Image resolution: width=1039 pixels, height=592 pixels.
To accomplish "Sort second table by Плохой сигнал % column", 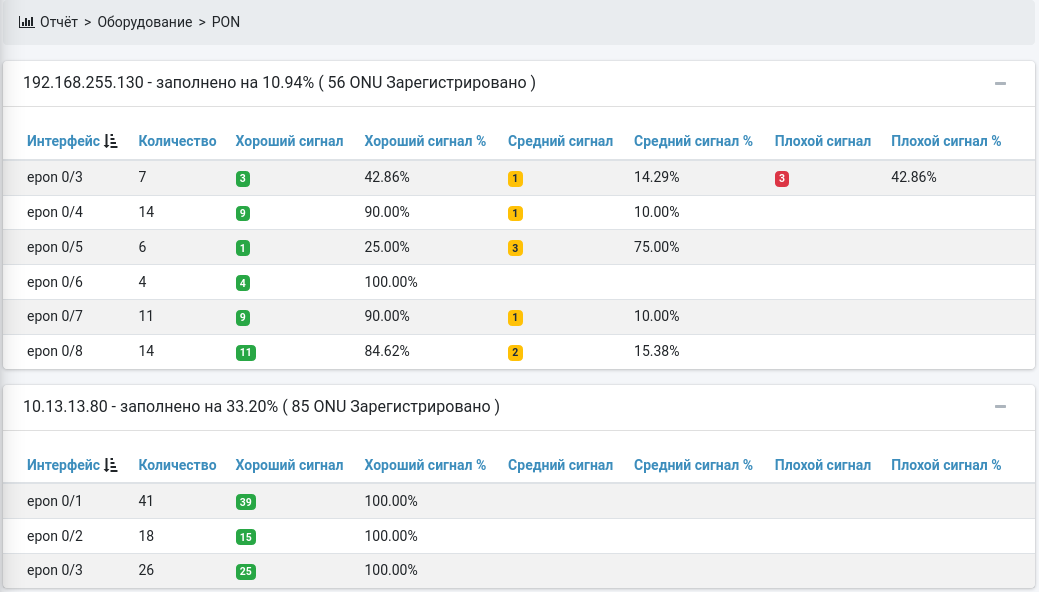I will (x=945, y=465).
